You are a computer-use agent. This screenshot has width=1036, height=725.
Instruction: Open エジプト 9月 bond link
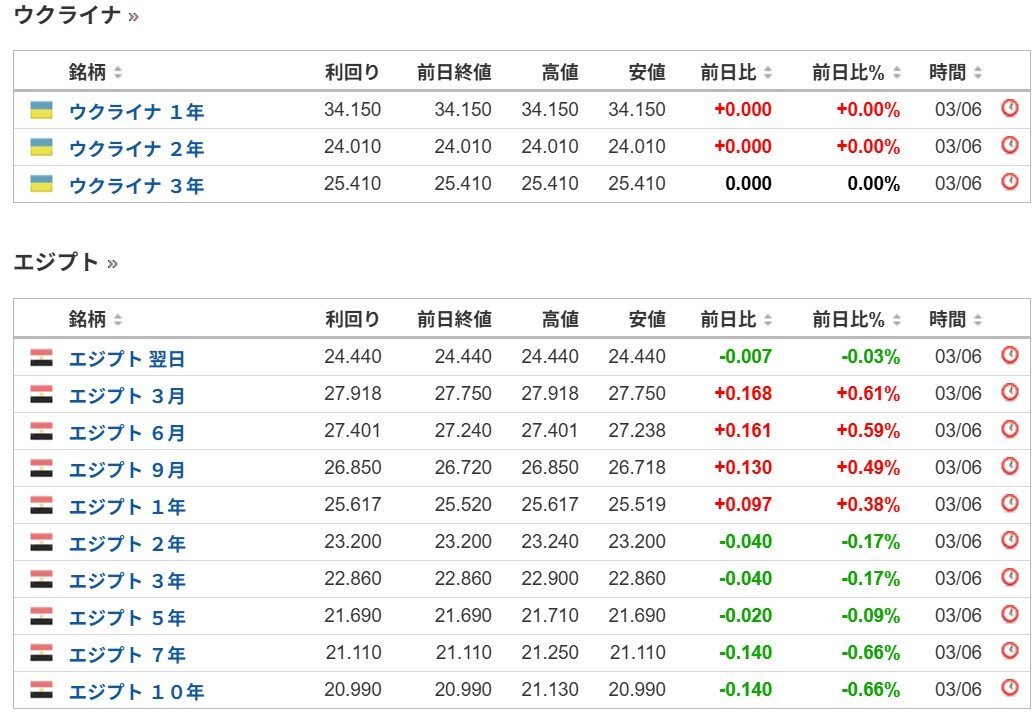coord(127,469)
